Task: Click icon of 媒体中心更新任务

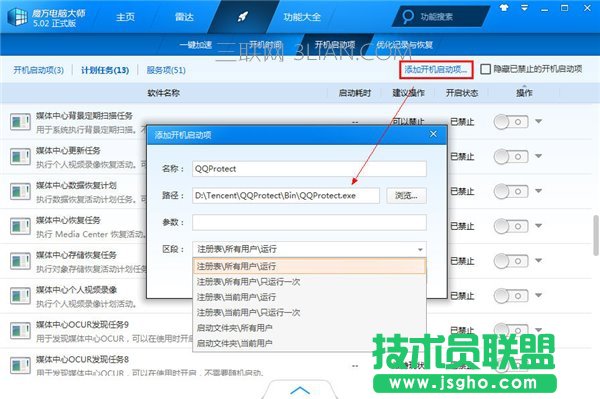Action: pyautogui.click(x=20, y=157)
